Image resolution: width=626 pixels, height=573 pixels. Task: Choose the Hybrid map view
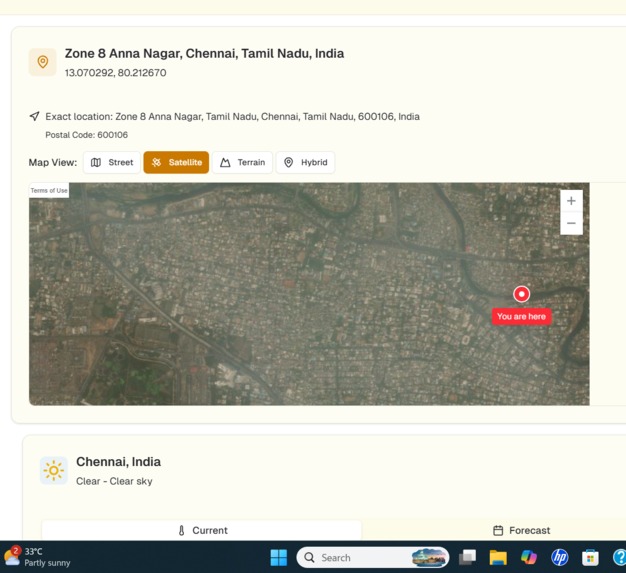pos(305,163)
